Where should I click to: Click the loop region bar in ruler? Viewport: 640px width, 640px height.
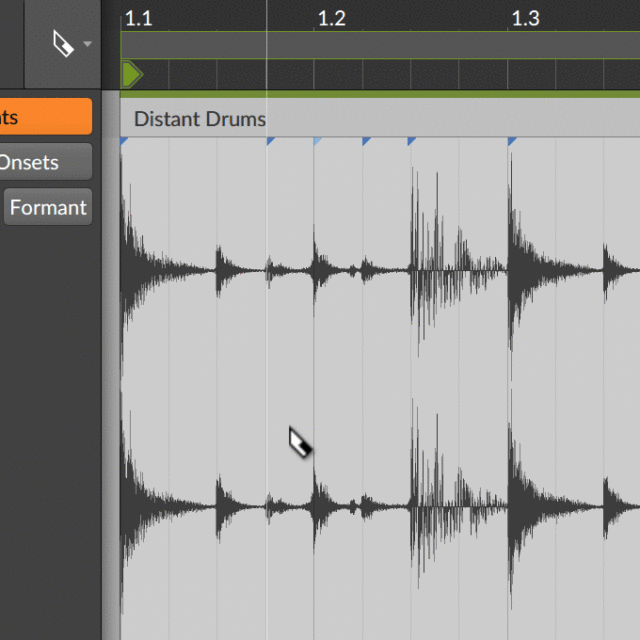(380, 45)
